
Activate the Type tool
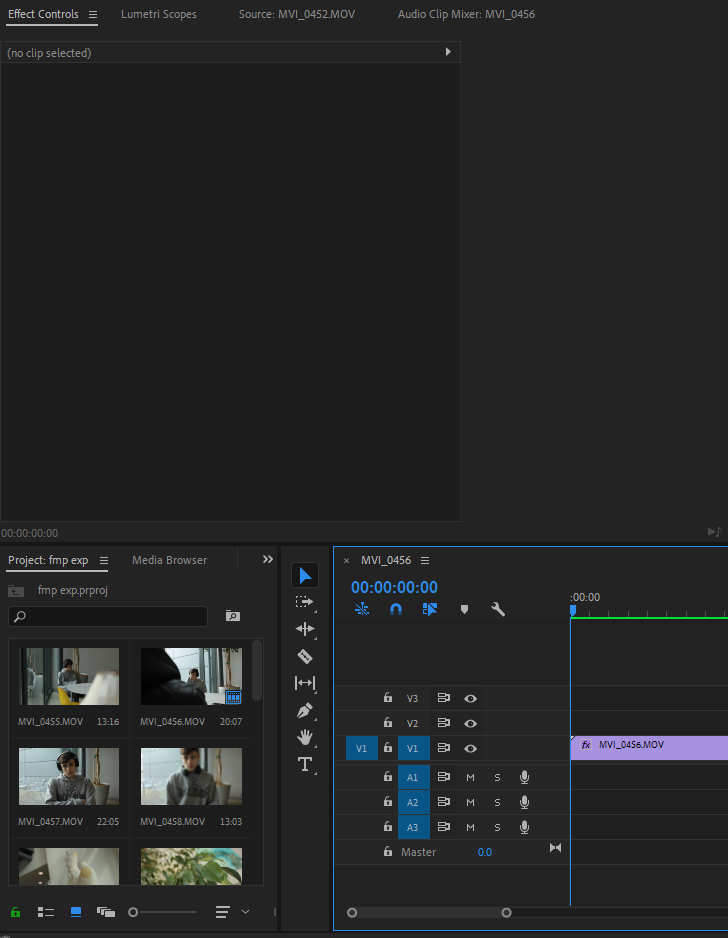305,765
